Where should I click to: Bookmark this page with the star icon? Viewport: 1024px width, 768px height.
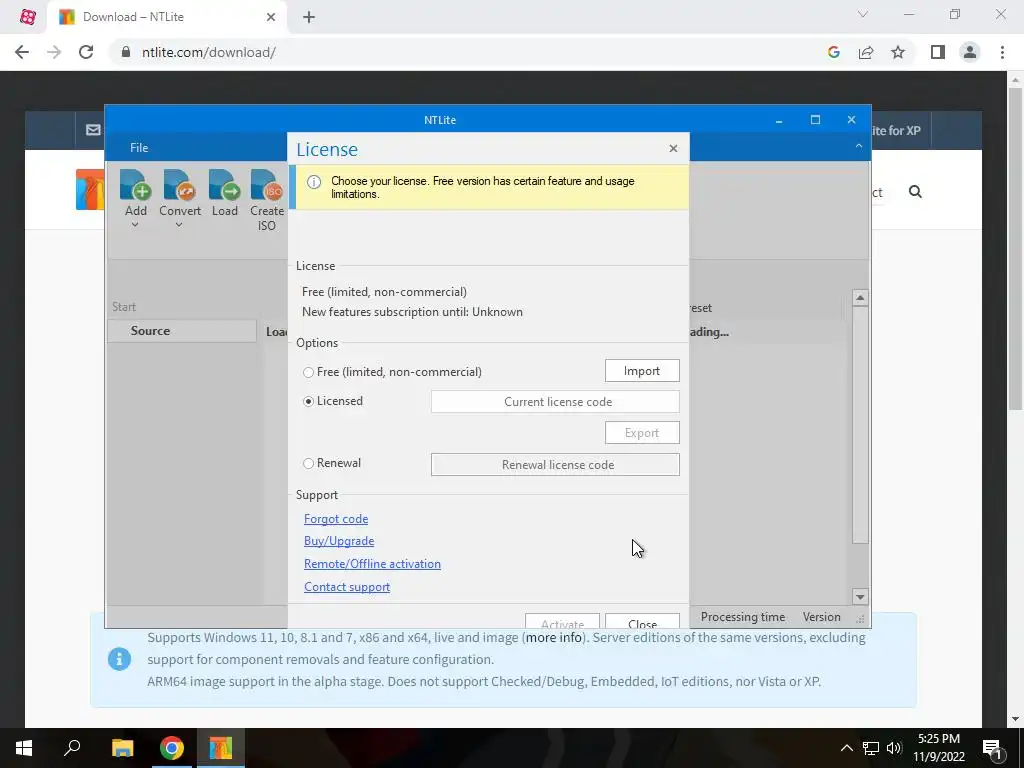[898, 52]
